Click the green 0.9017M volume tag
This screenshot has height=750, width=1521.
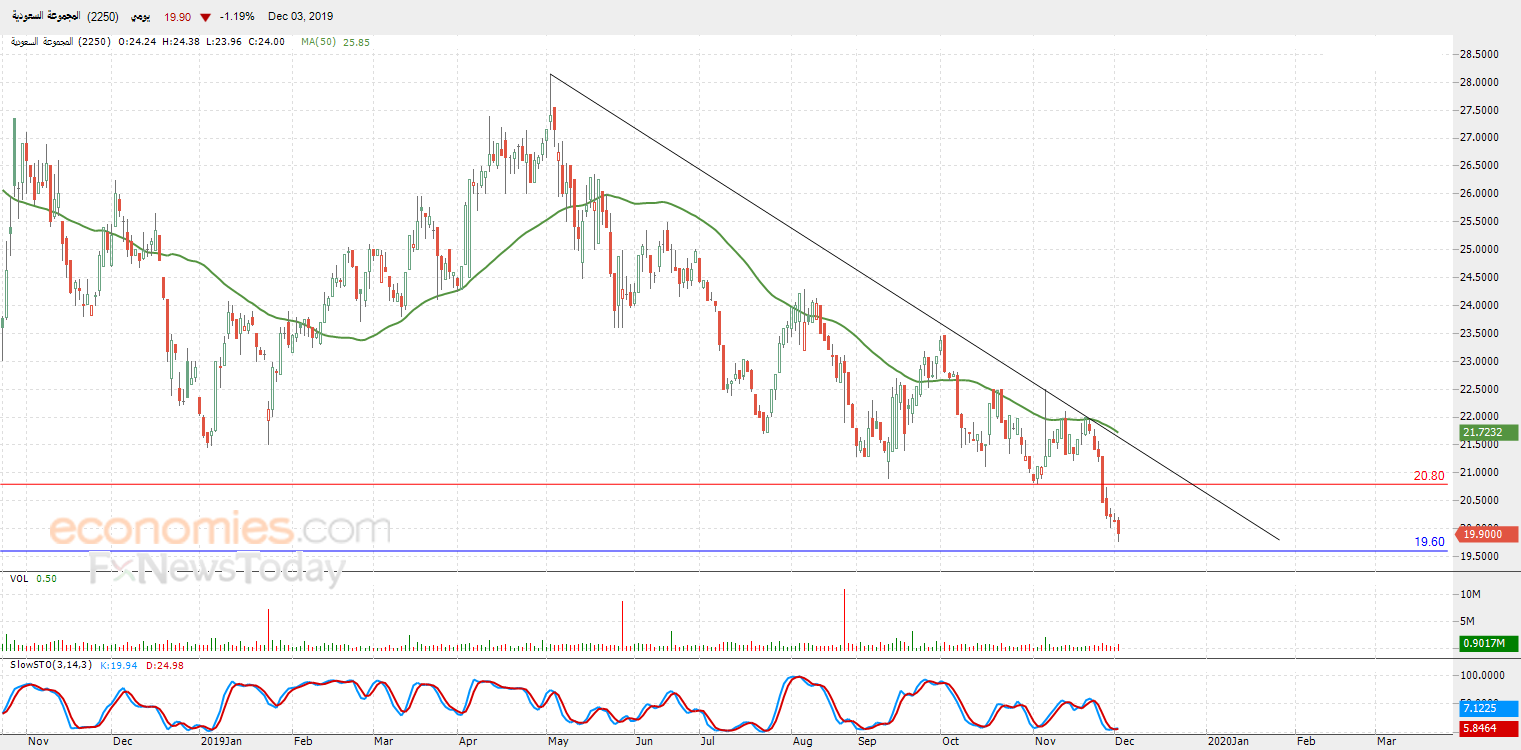[x=1488, y=645]
